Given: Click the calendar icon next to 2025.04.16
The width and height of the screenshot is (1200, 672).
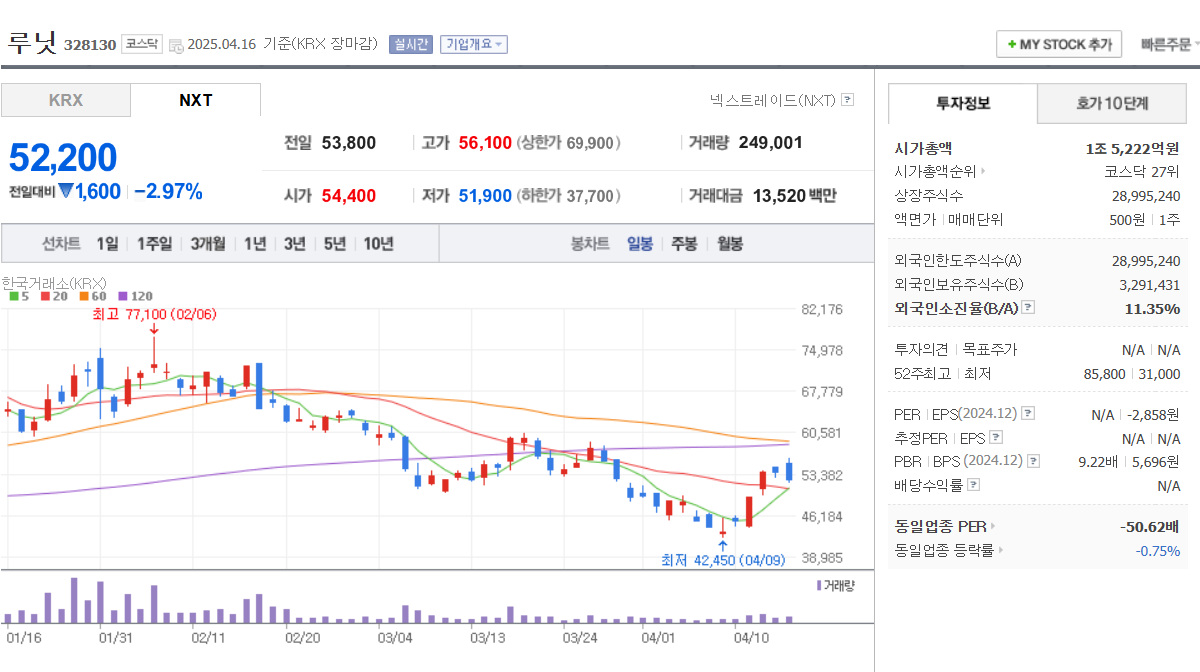Looking at the screenshot, I should tap(175, 44).
